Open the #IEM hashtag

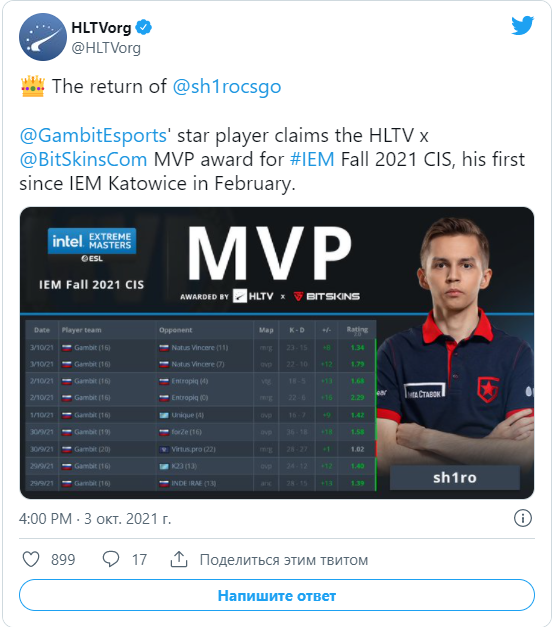(x=312, y=159)
